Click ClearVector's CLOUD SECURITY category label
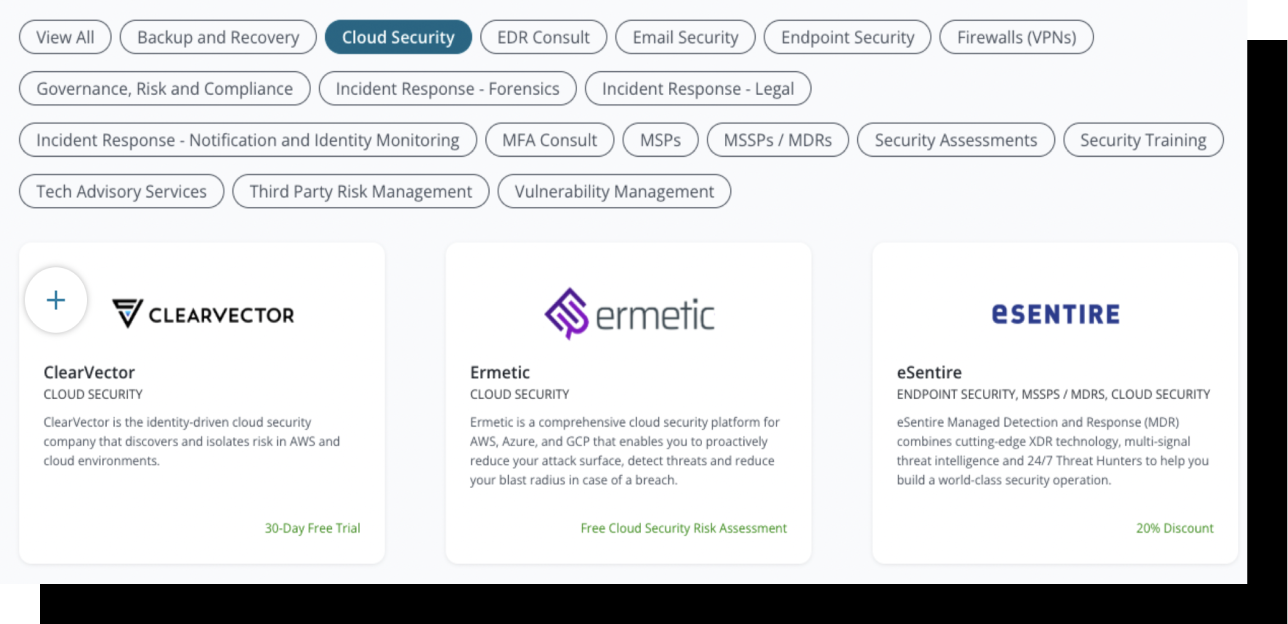 pyautogui.click(x=93, y=394)
